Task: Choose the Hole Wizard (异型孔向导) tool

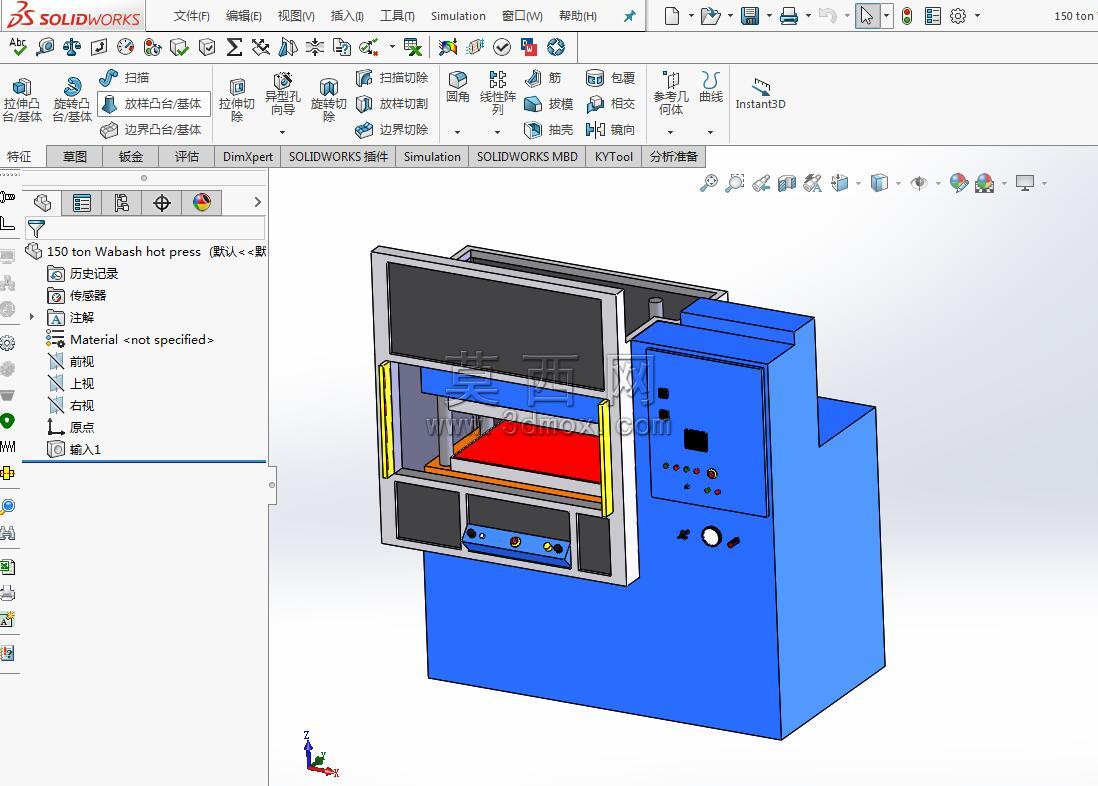Action: 282,93
